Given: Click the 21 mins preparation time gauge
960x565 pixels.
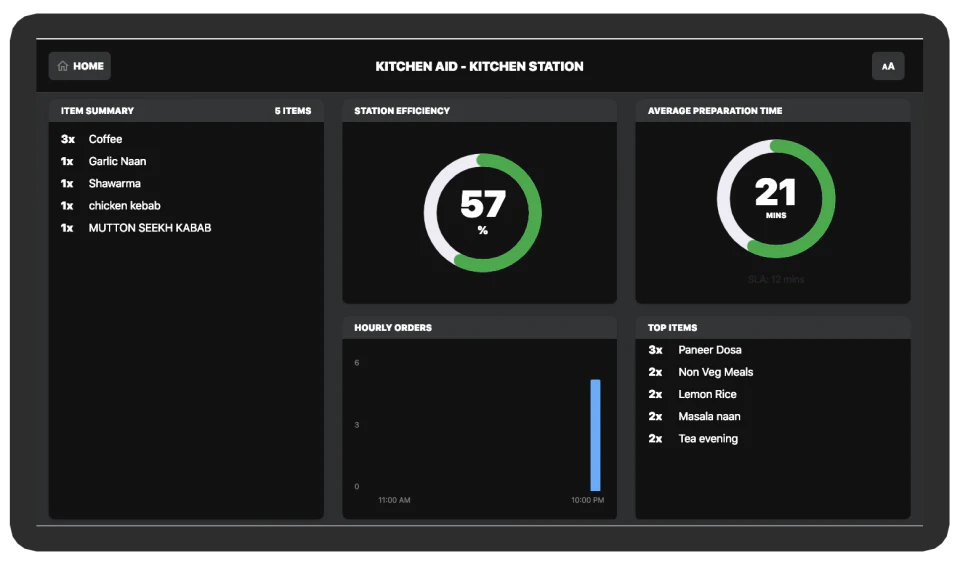Looking at the screenshot, I should (776, 198).
